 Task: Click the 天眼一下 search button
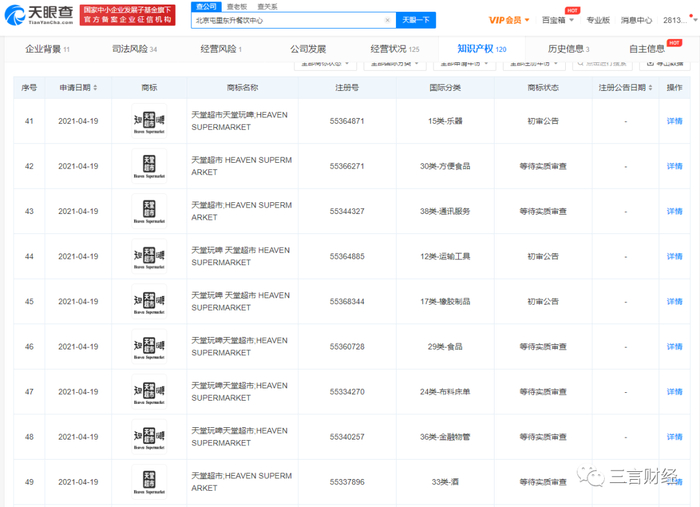[417, 20]
